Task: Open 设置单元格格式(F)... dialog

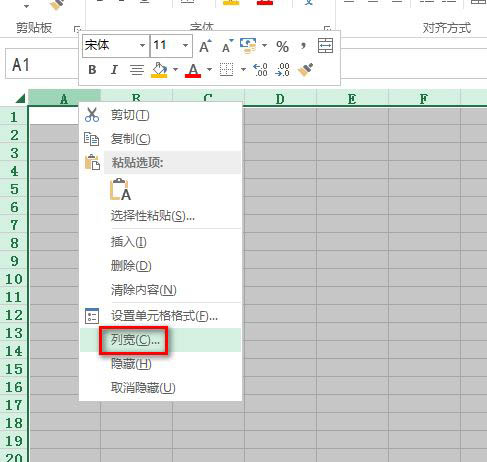Action: click(160, 316)
